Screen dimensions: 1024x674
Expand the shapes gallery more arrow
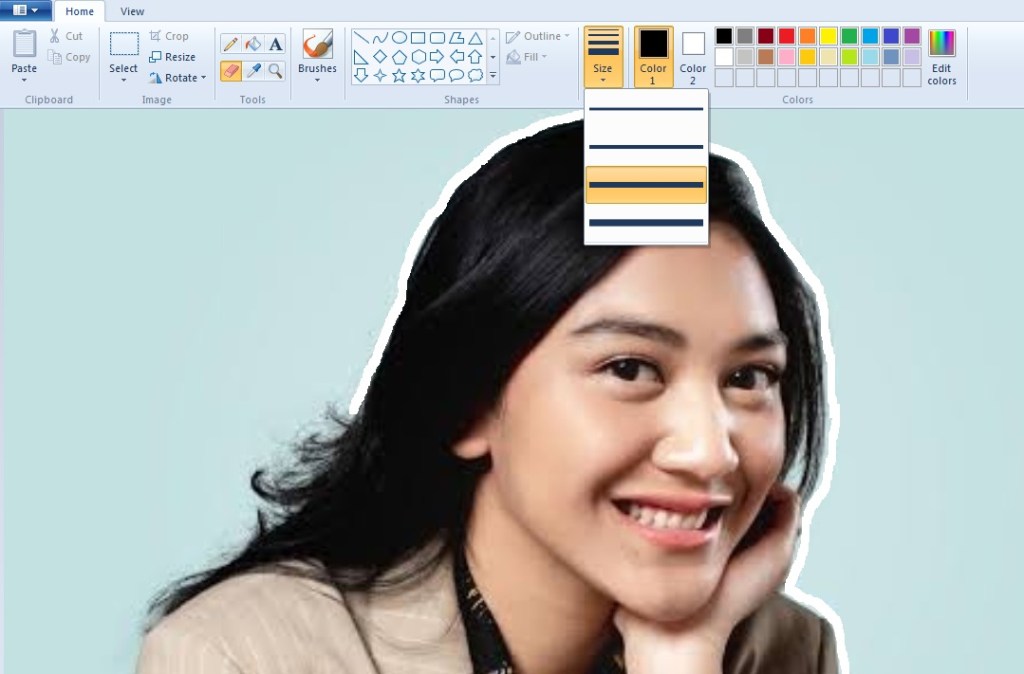[493, 75]
